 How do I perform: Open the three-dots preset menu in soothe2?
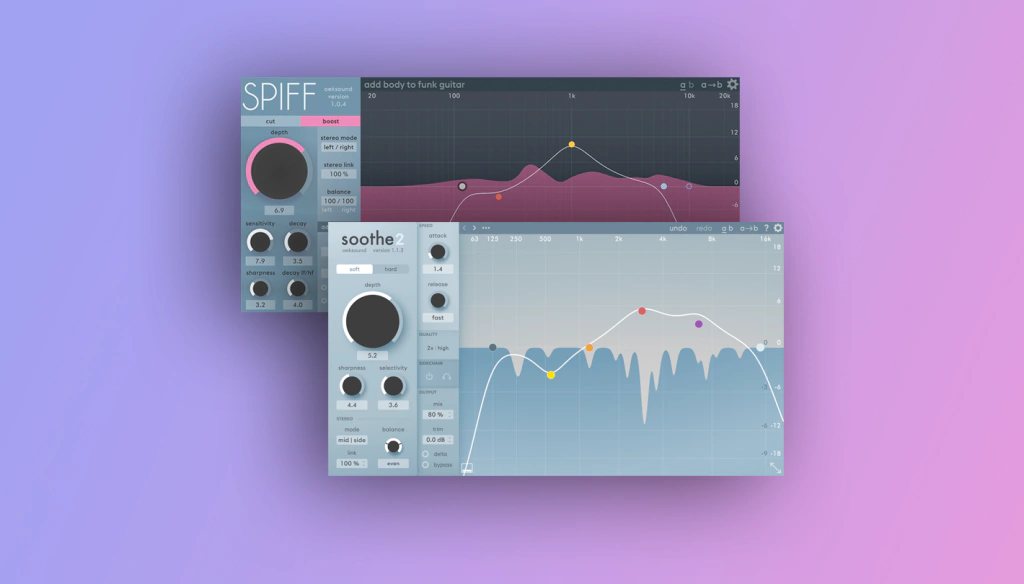[486, 228]
